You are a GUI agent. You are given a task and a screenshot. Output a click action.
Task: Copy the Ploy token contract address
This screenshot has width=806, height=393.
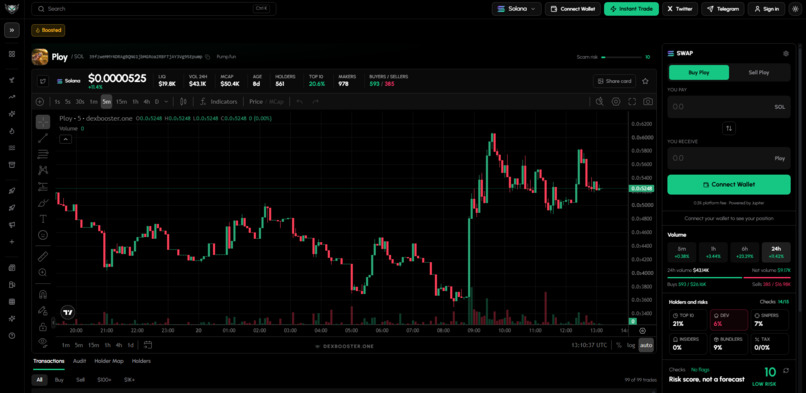coord(208,57)
